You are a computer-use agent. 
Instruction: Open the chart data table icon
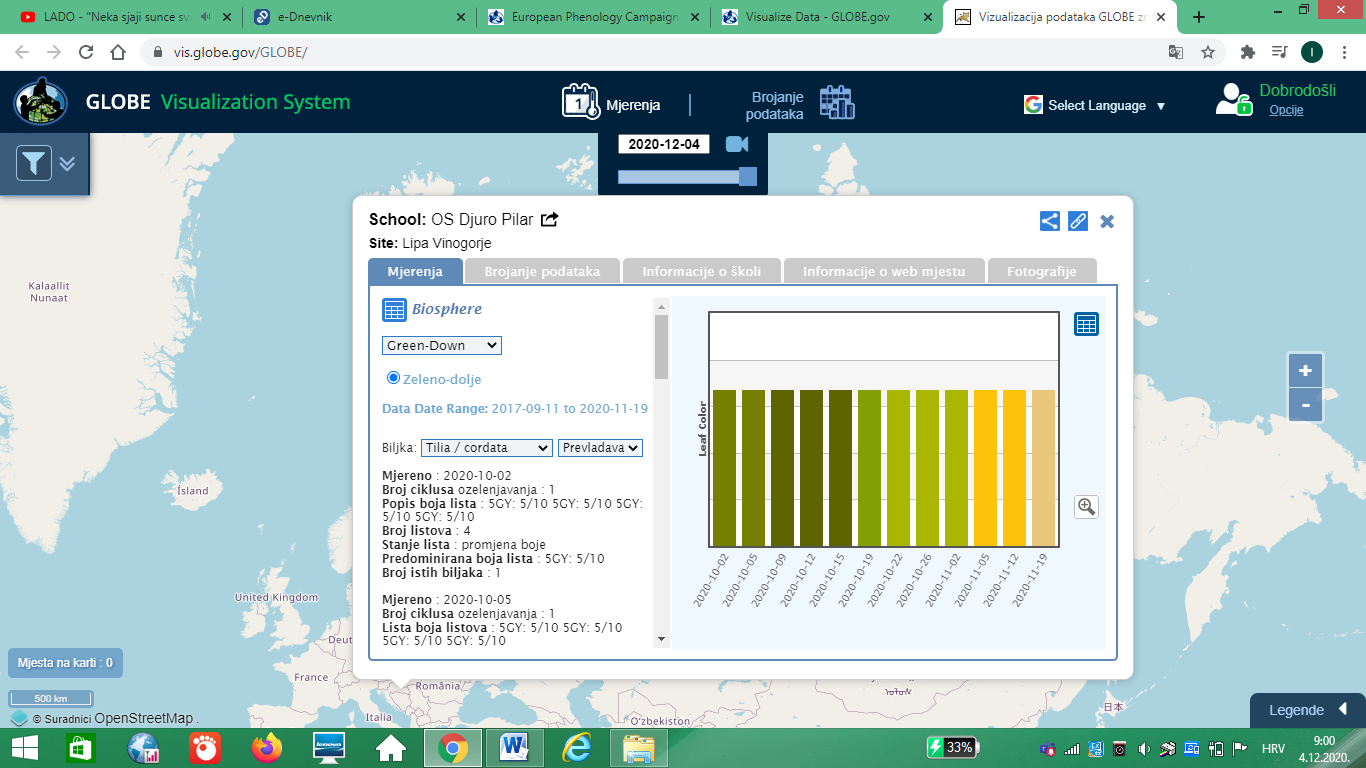pos(1086,324)
